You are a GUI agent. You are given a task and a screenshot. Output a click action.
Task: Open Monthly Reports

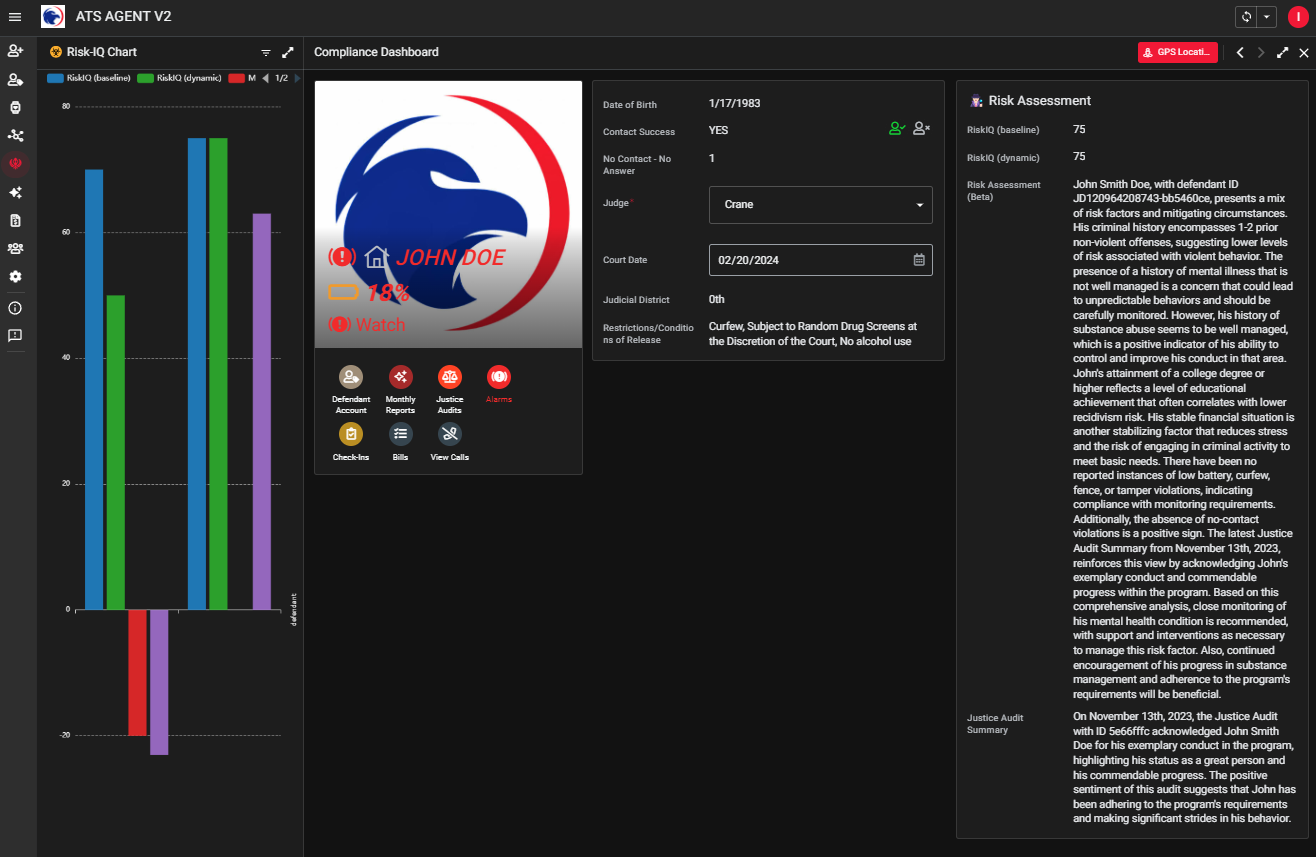coord(400,377)
